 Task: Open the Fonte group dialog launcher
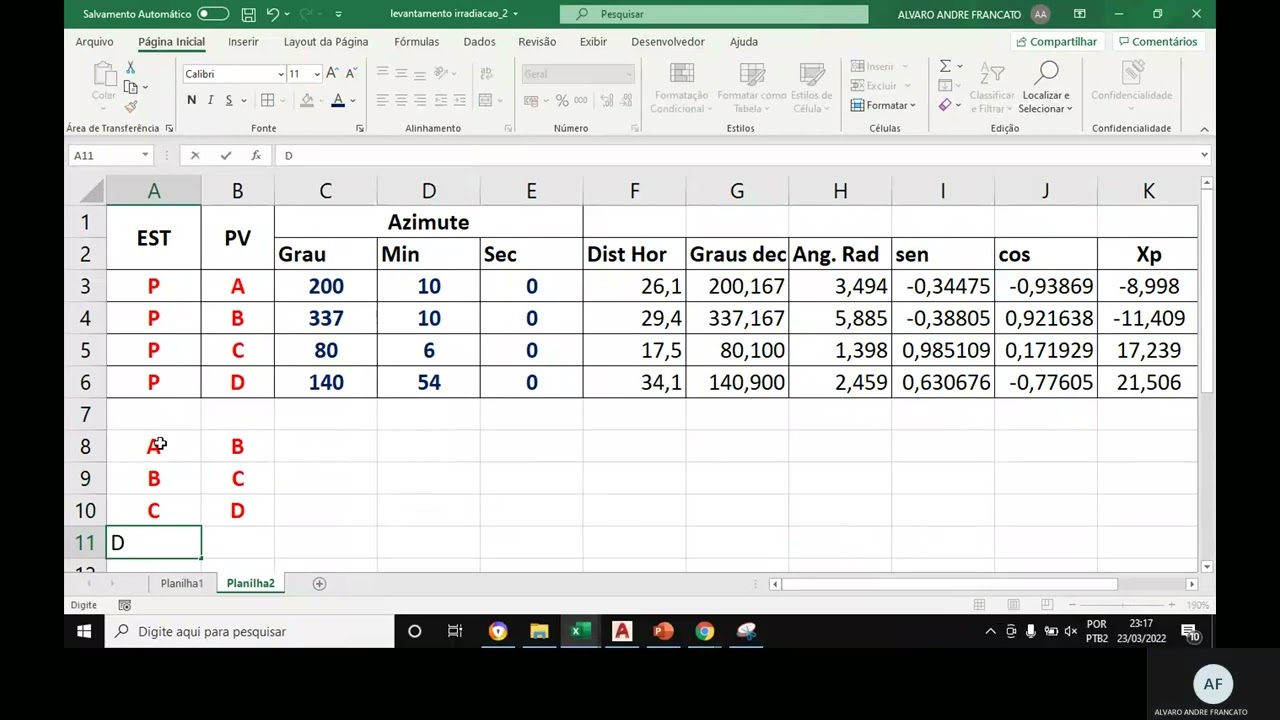click(x=360, y=129)
